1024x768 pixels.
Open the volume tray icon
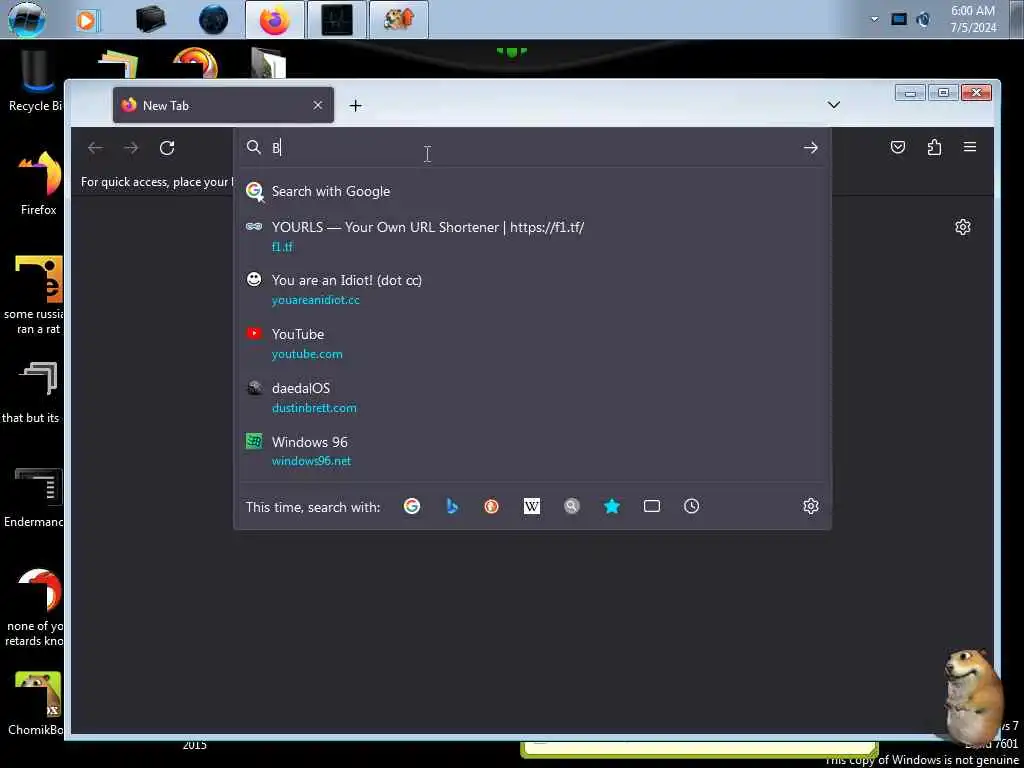pos(923,20)
